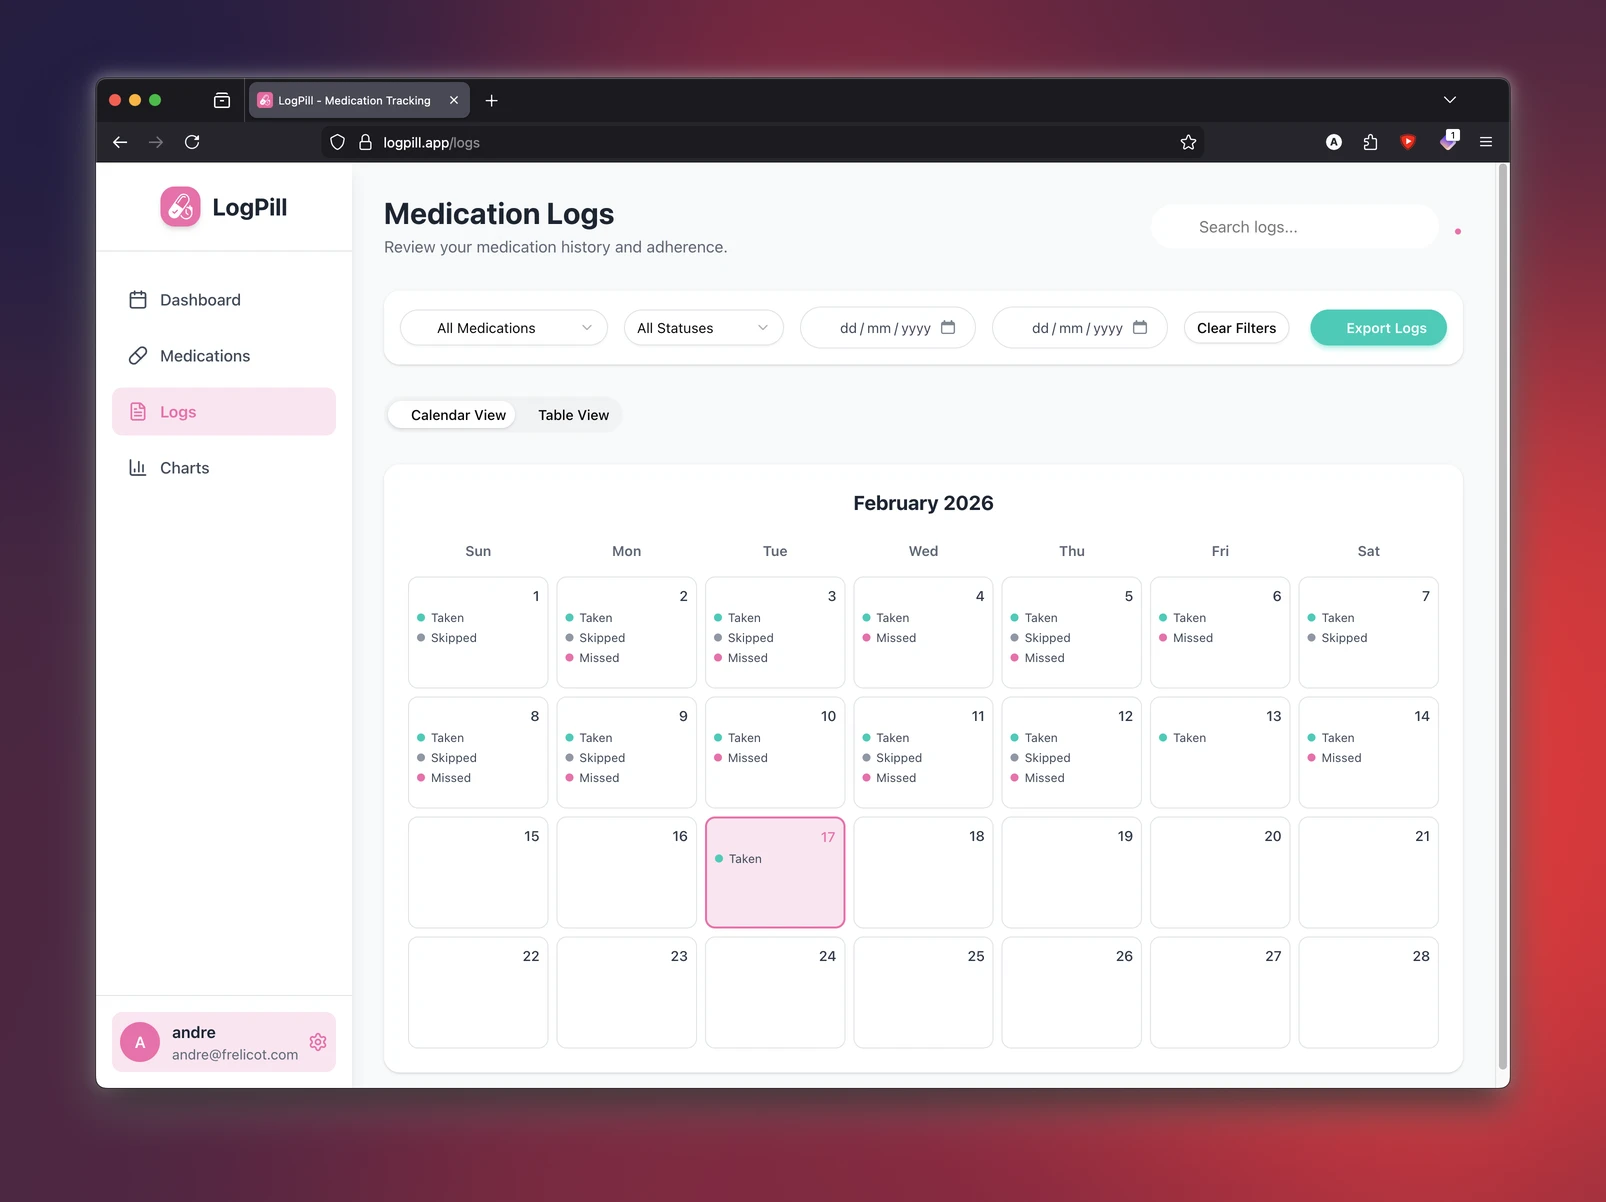Select the LogPill - Medication Tracking tab

click(359, 100)
